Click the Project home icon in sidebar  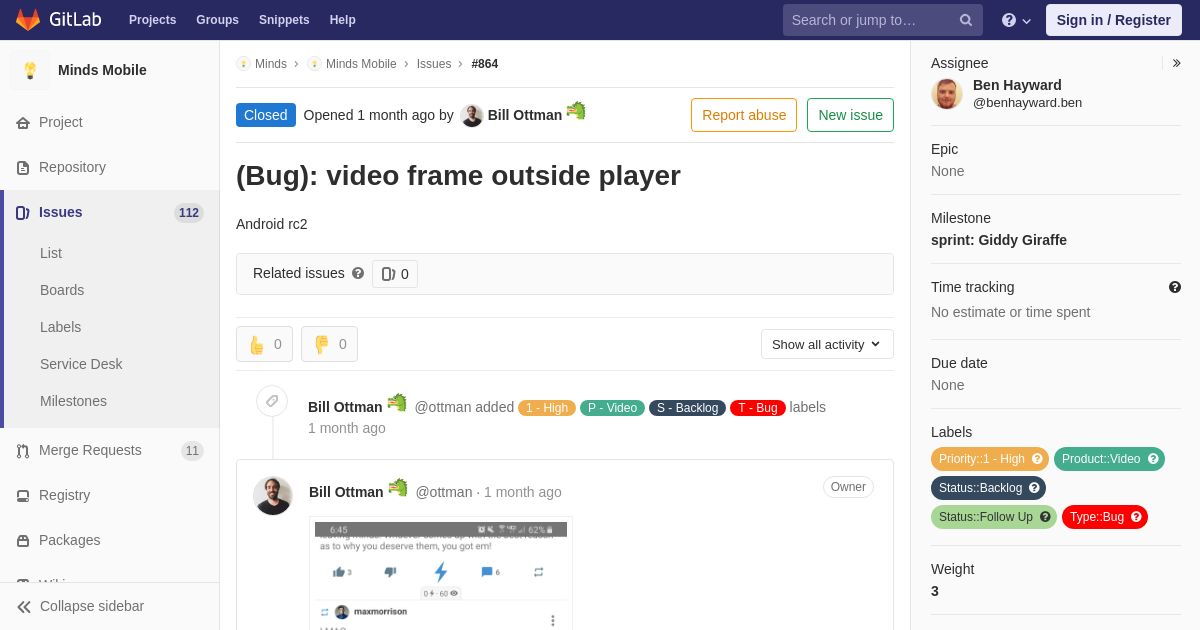23,122
